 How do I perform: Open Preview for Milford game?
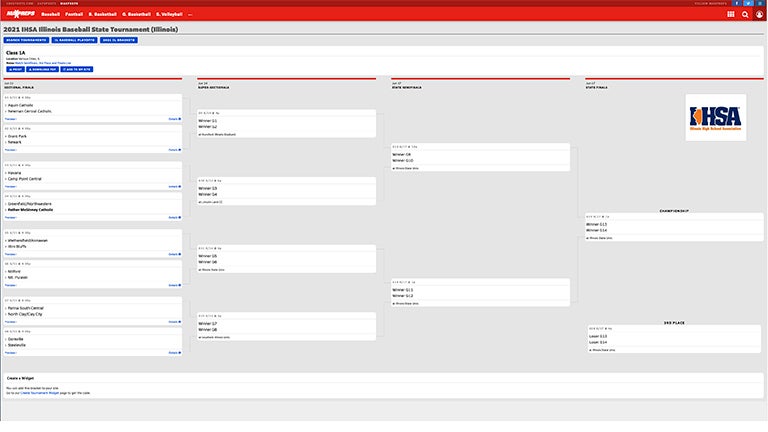point(11,285)
